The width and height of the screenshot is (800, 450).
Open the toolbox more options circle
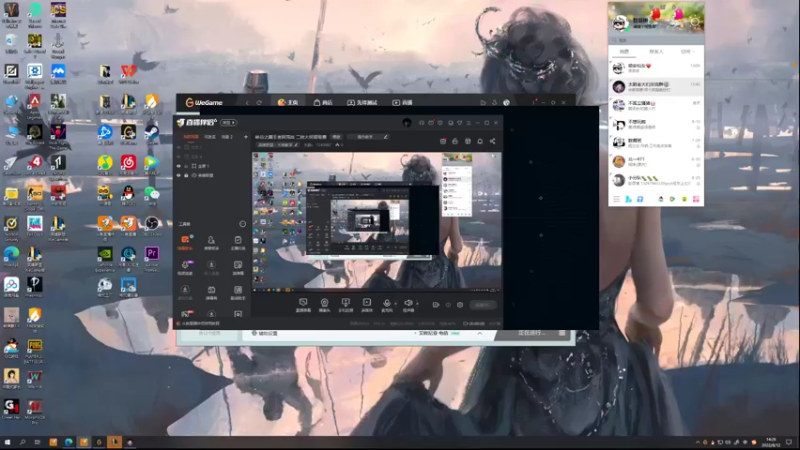coord(242,224)
